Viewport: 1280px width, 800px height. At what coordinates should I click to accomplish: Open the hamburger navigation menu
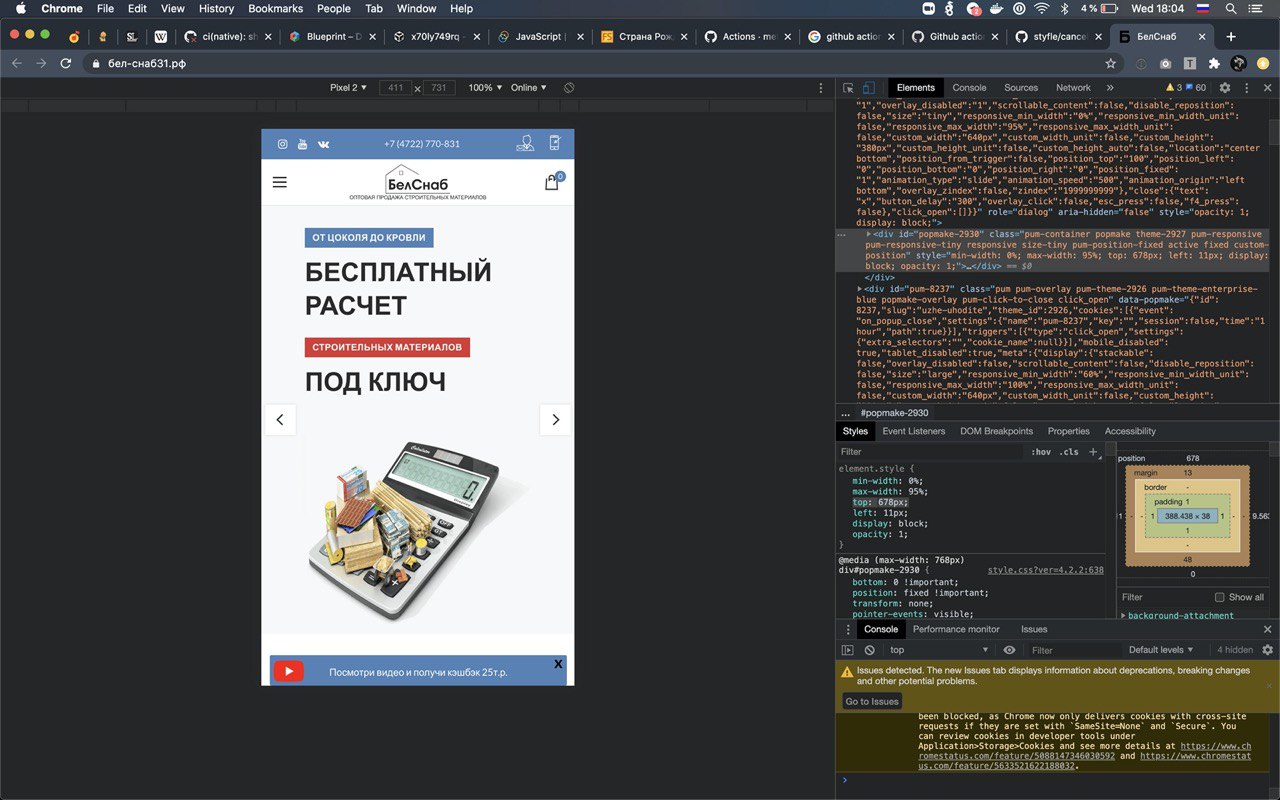[280, 182]
